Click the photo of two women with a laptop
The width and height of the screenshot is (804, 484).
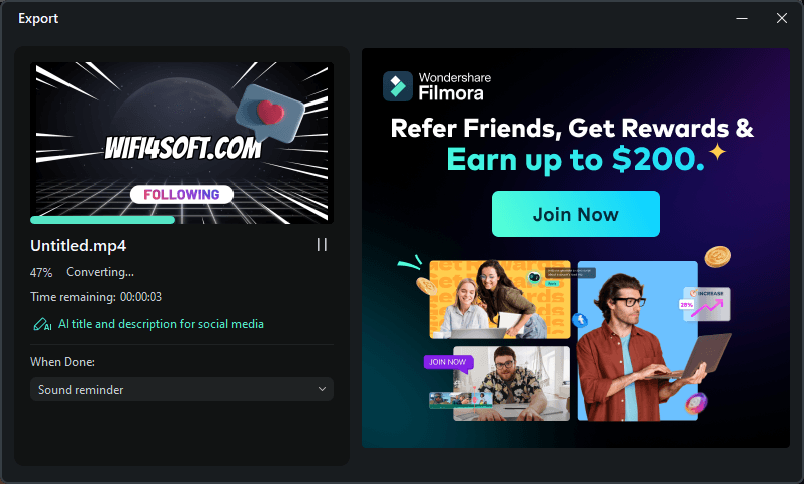click(500, 299)
